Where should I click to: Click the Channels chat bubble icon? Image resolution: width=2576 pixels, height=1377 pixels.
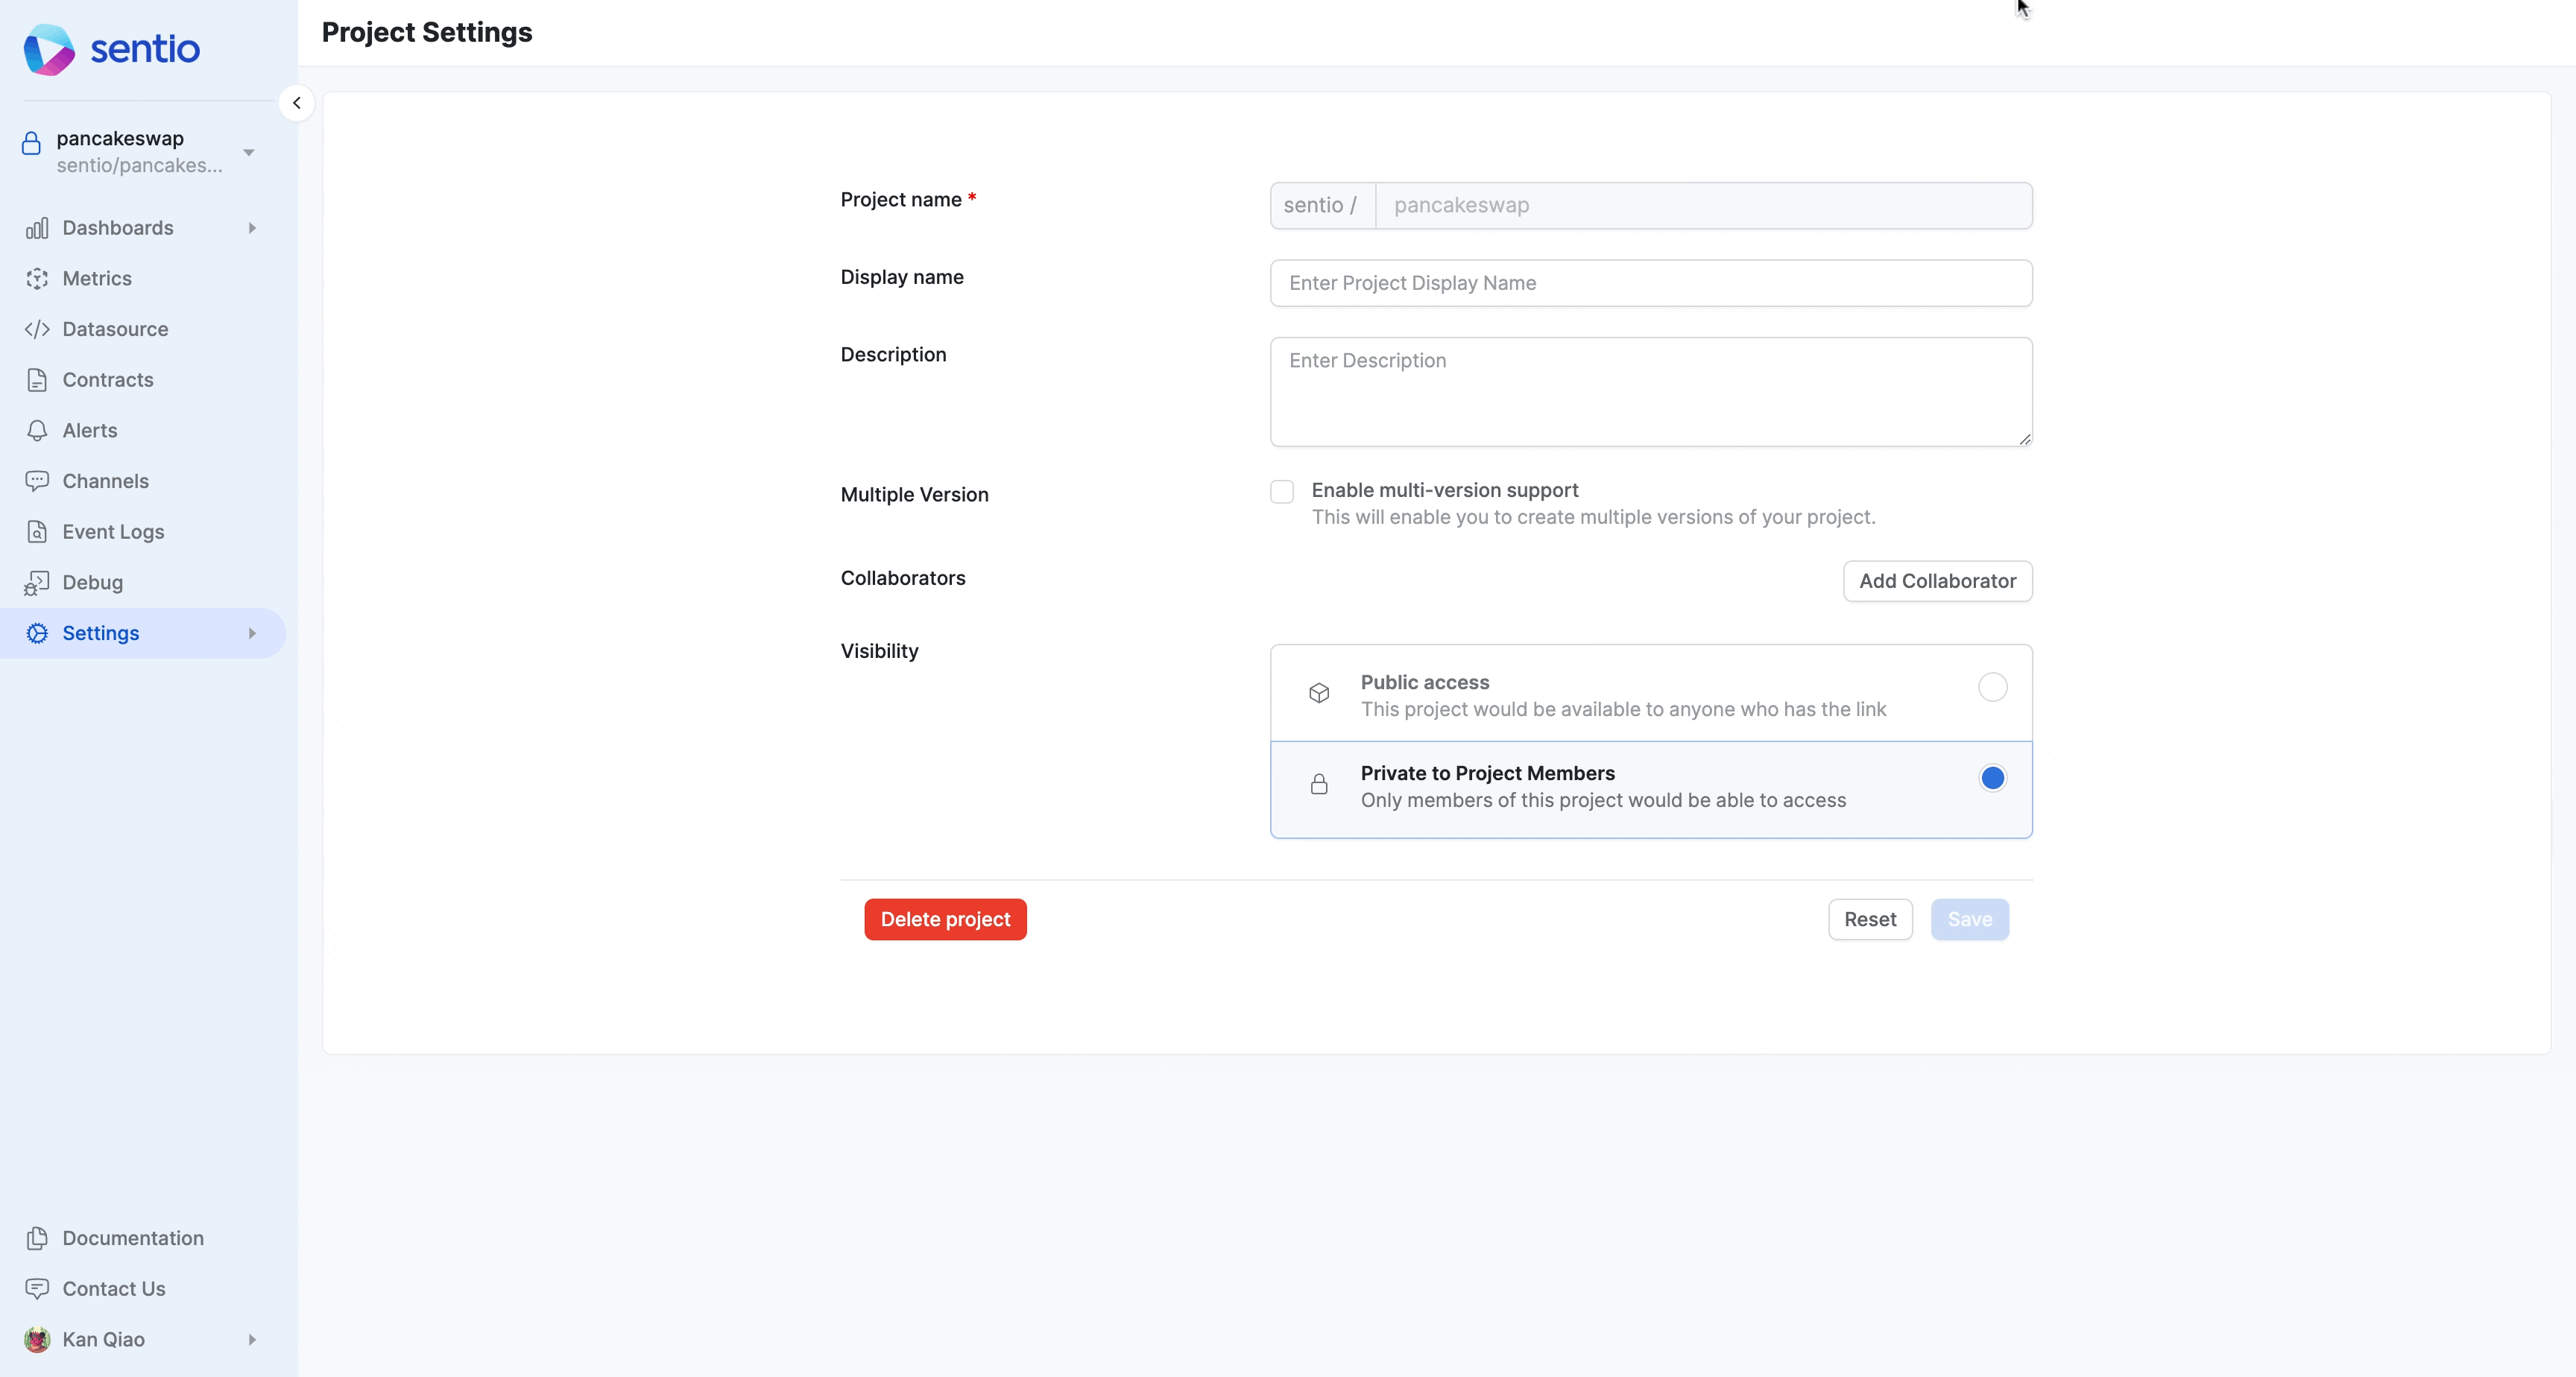[37, 481]
